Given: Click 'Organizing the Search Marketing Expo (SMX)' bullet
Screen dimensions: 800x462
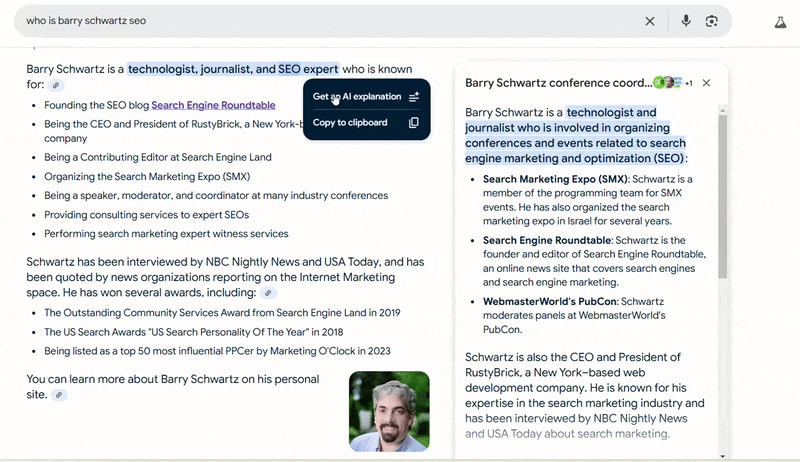Looking at the screenshot, I should [x=147, y=176].
